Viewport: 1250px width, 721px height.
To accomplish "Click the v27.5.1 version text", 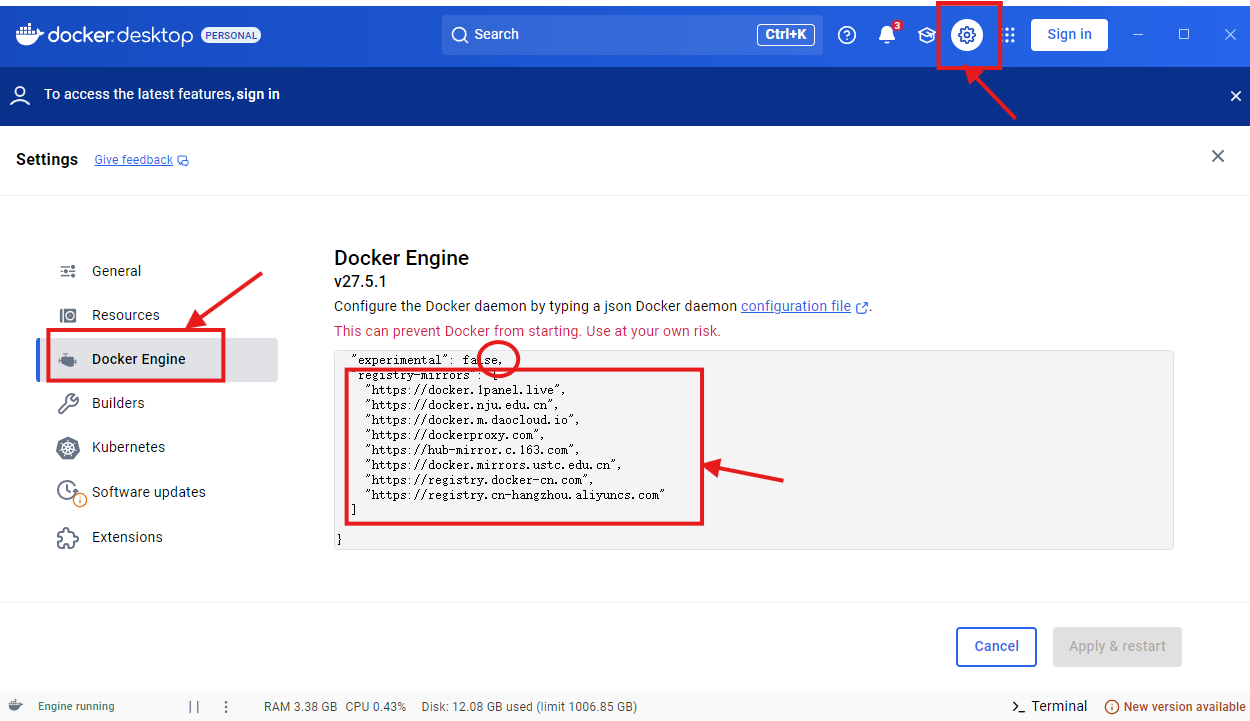I will 360,282.
